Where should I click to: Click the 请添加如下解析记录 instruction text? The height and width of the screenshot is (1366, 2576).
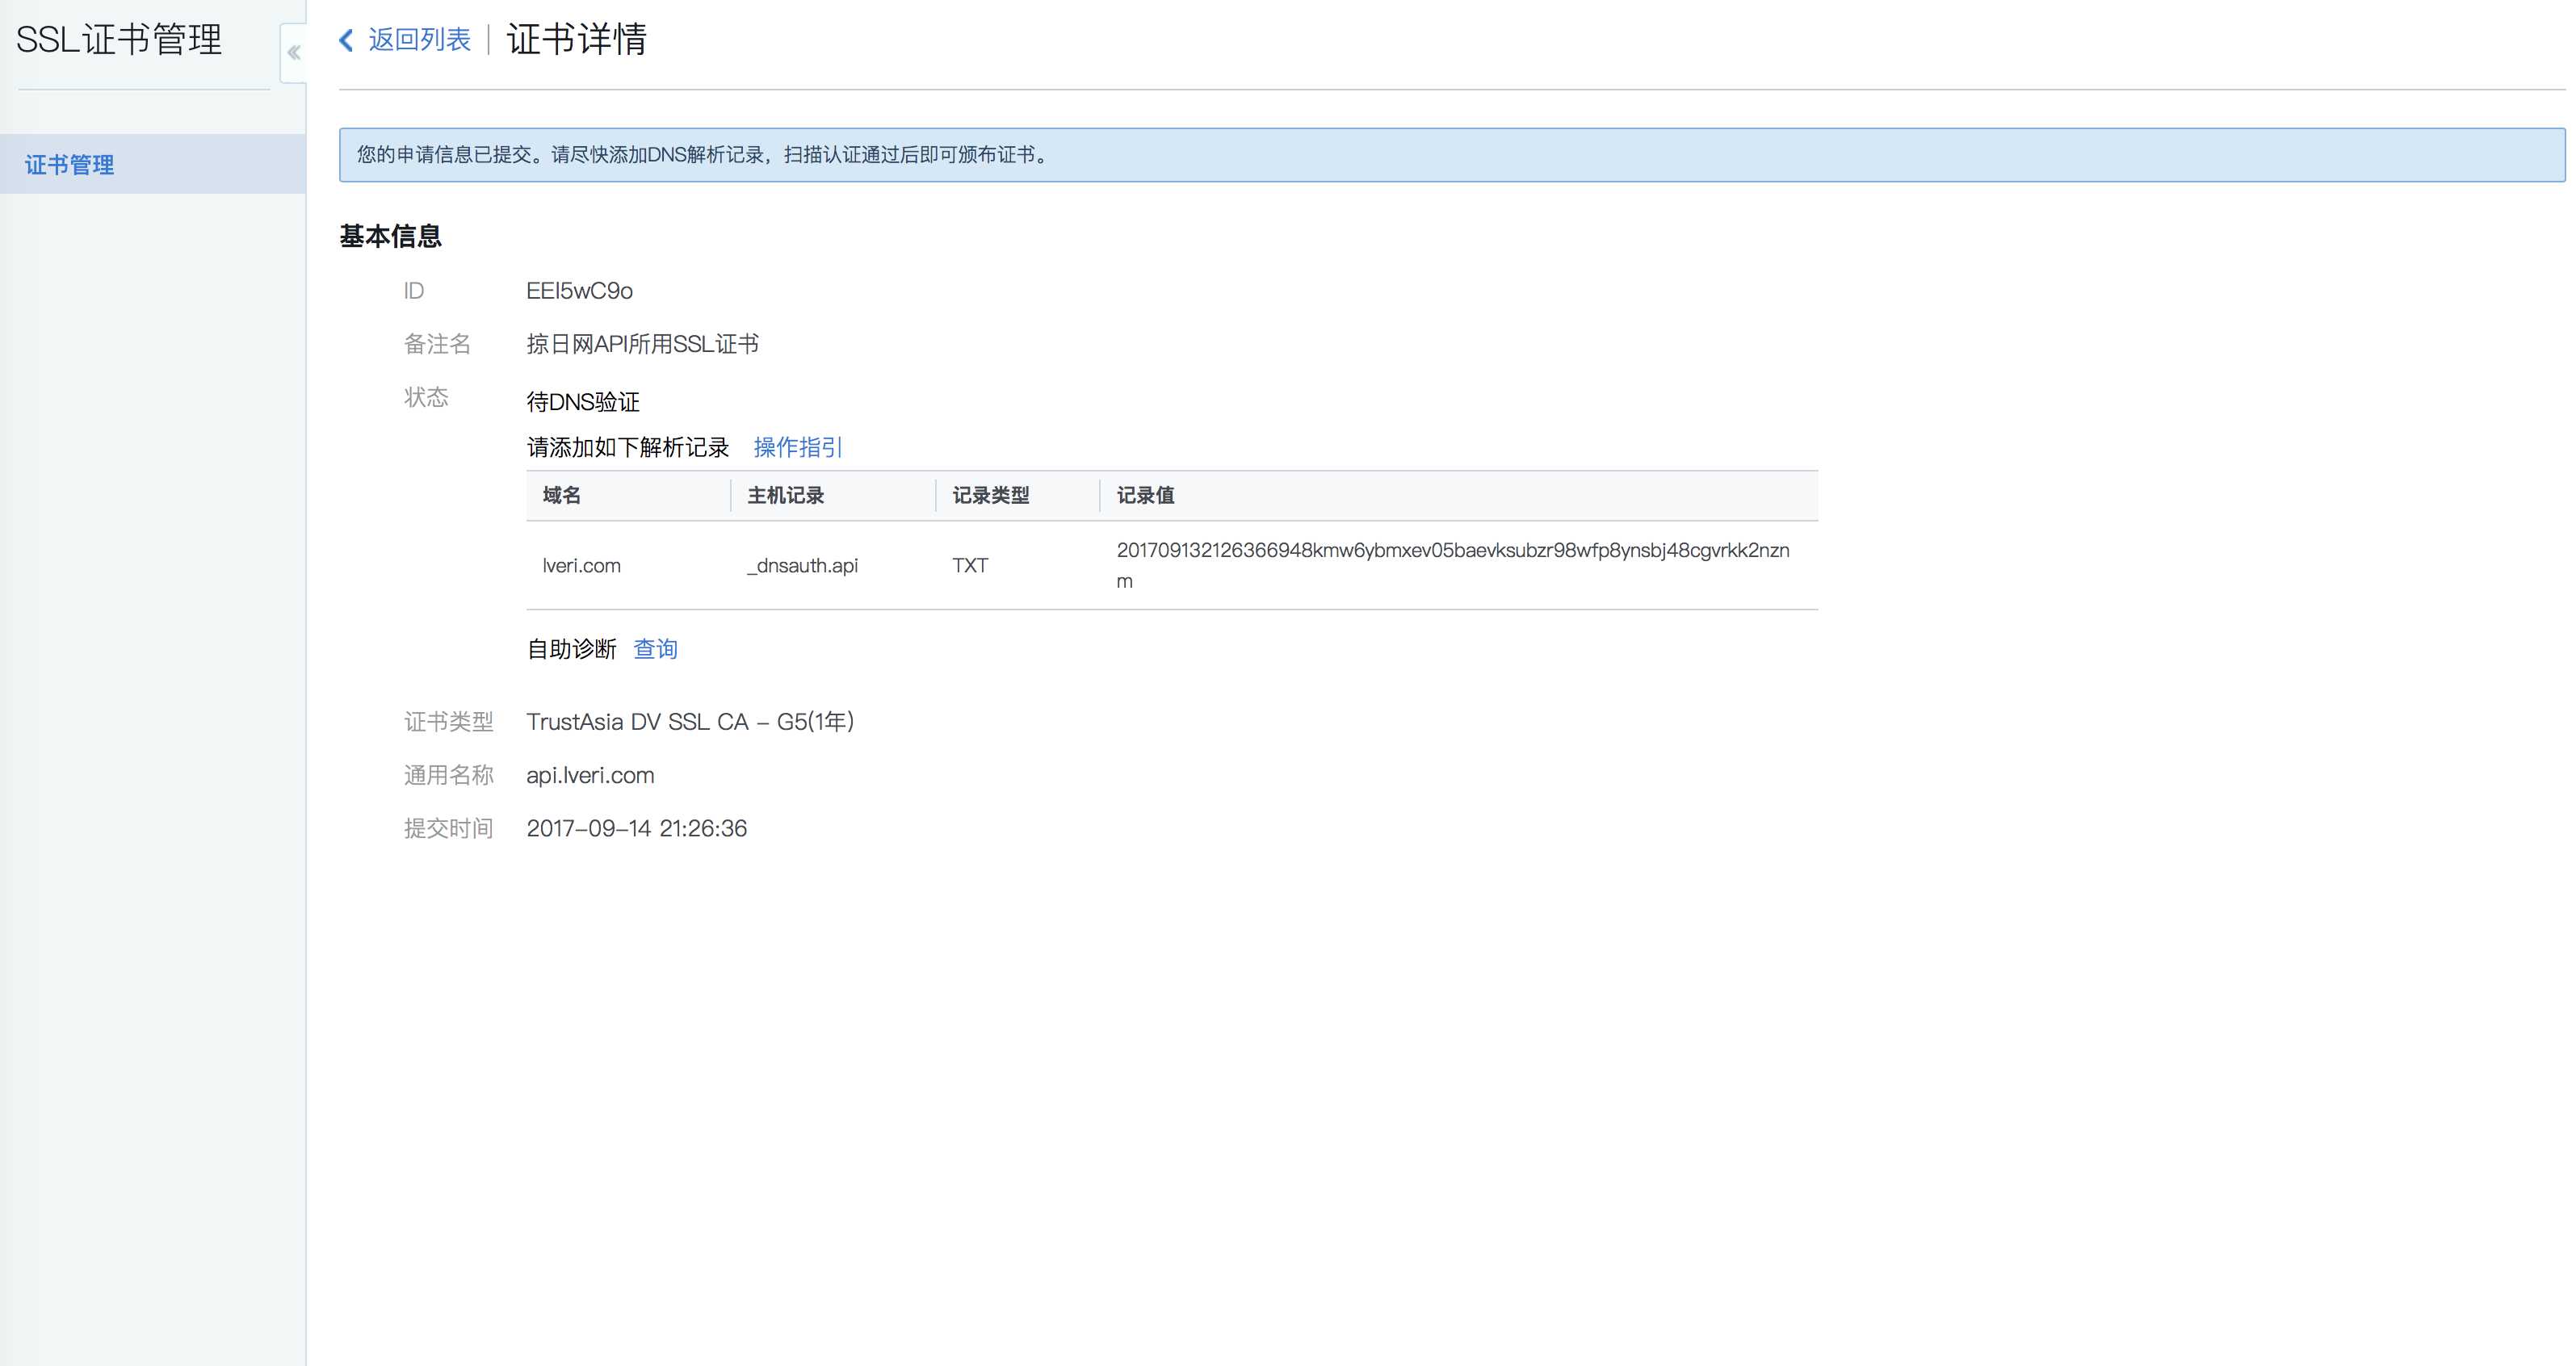tap(628, 447)
